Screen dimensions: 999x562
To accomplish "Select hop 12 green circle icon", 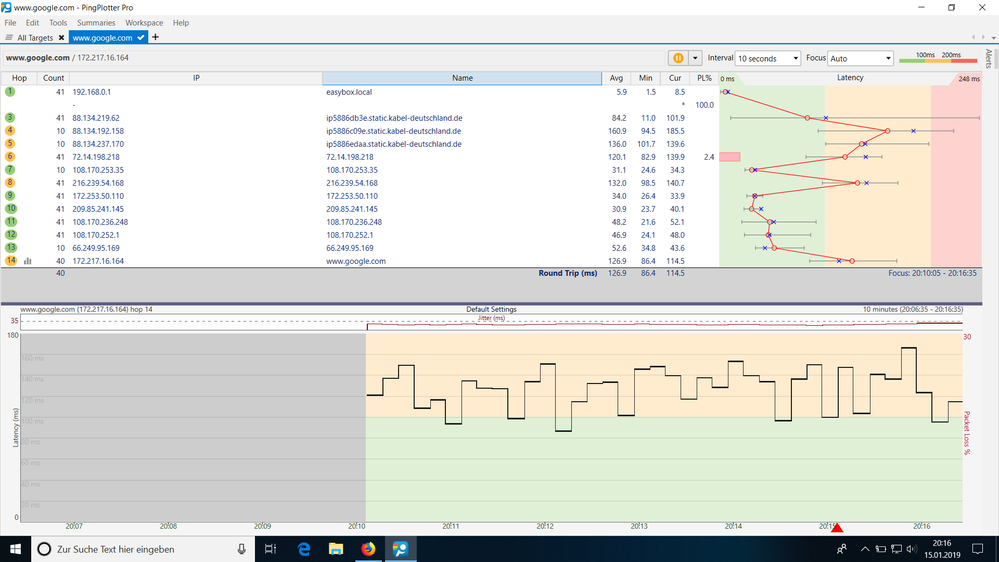I will click(x=10, y=234).
